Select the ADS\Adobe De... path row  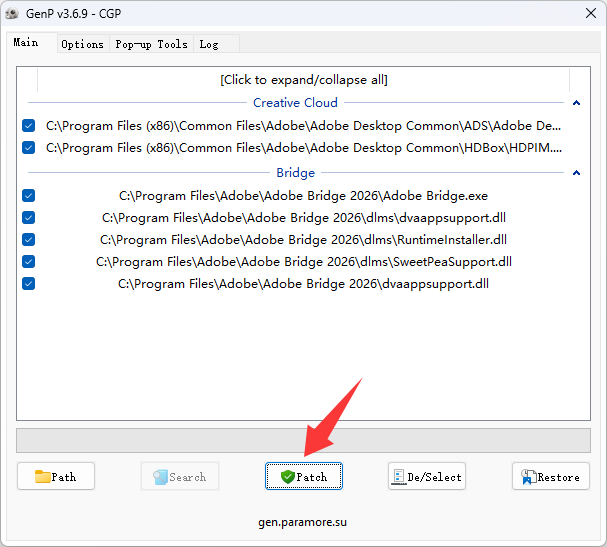[304, 126]
